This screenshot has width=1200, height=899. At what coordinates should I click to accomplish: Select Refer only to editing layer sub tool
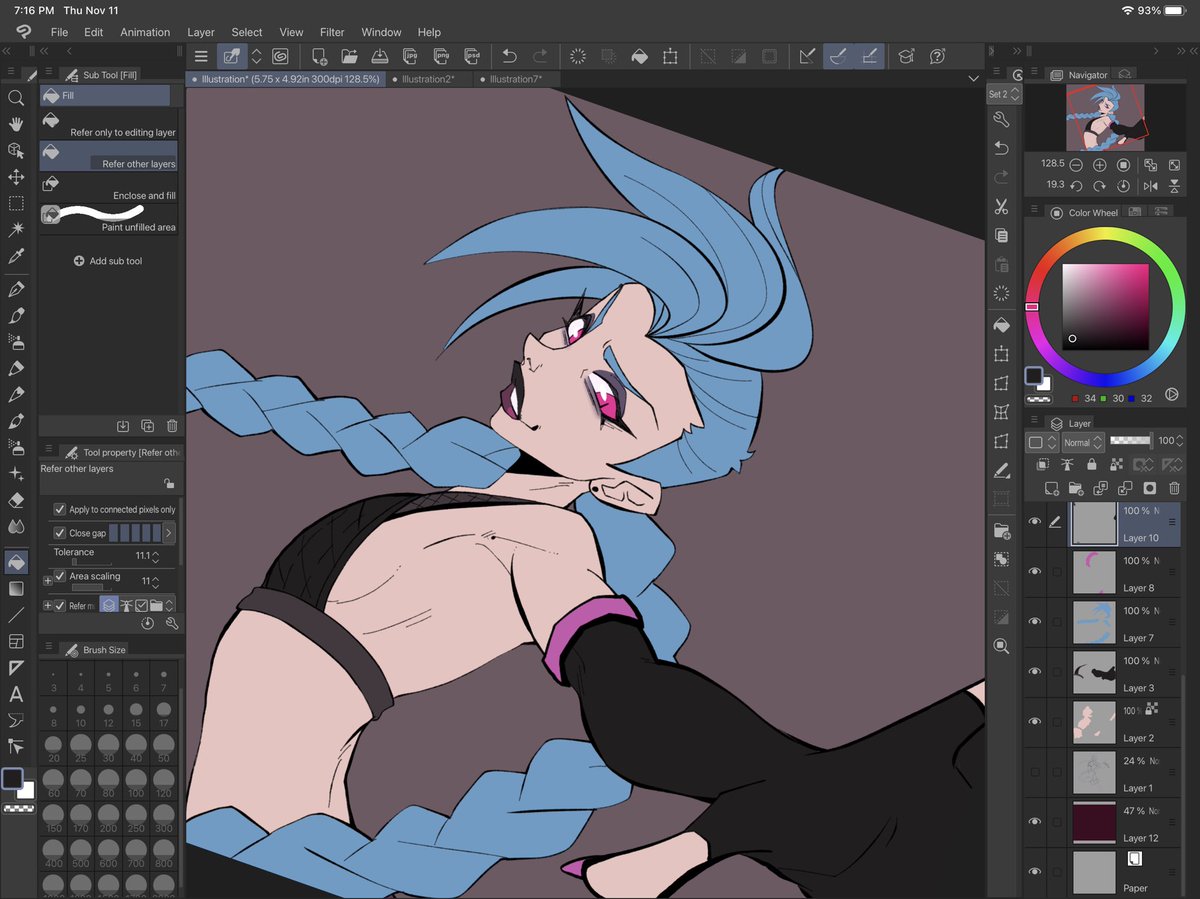point(108,125)
